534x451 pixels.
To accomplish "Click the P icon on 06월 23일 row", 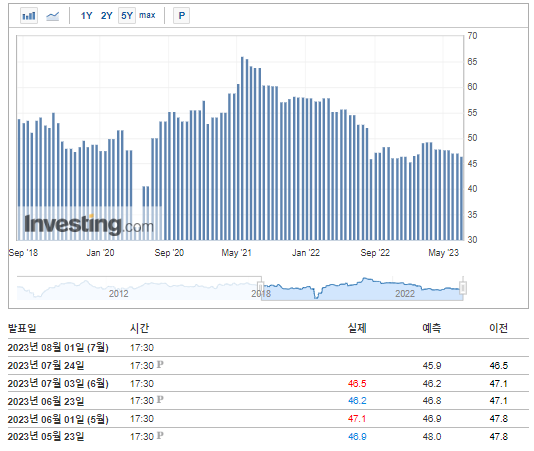I will click(160, 400).
